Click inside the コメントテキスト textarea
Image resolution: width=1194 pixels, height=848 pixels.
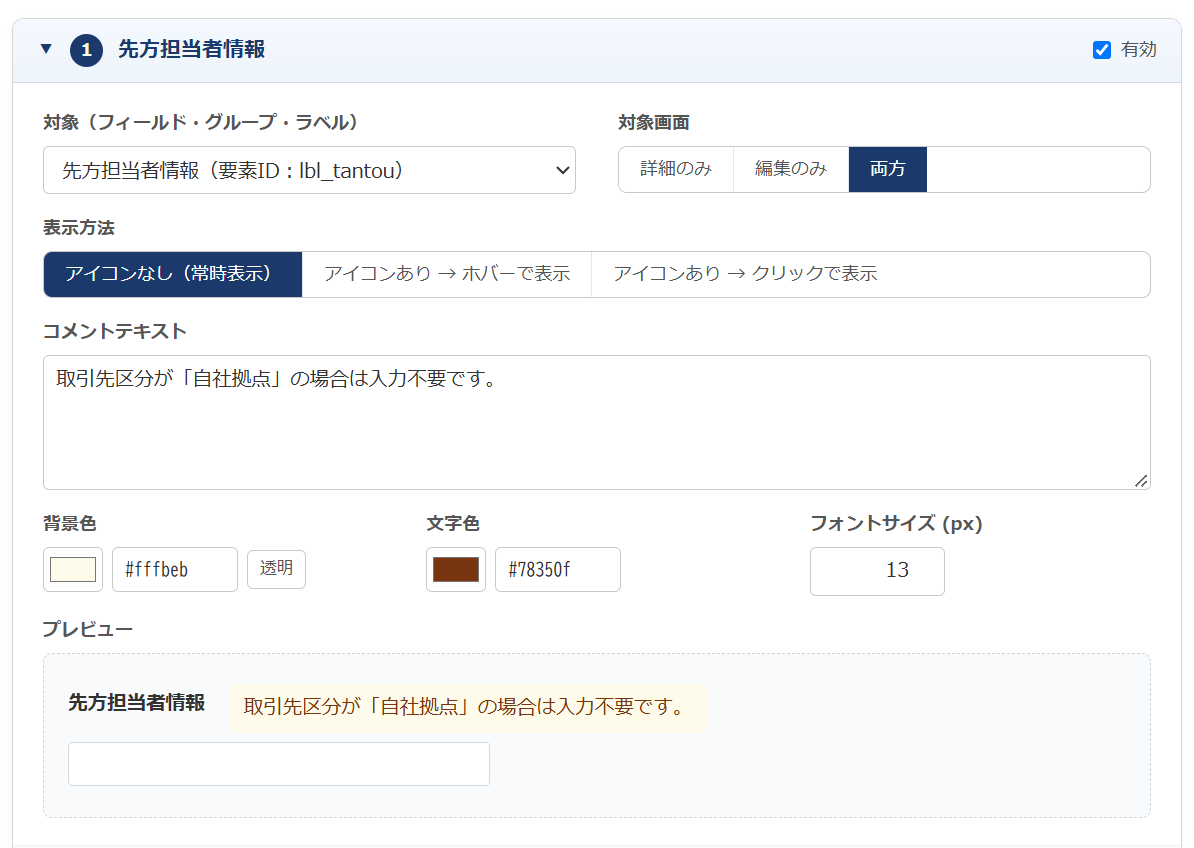(x=596, y=422)
